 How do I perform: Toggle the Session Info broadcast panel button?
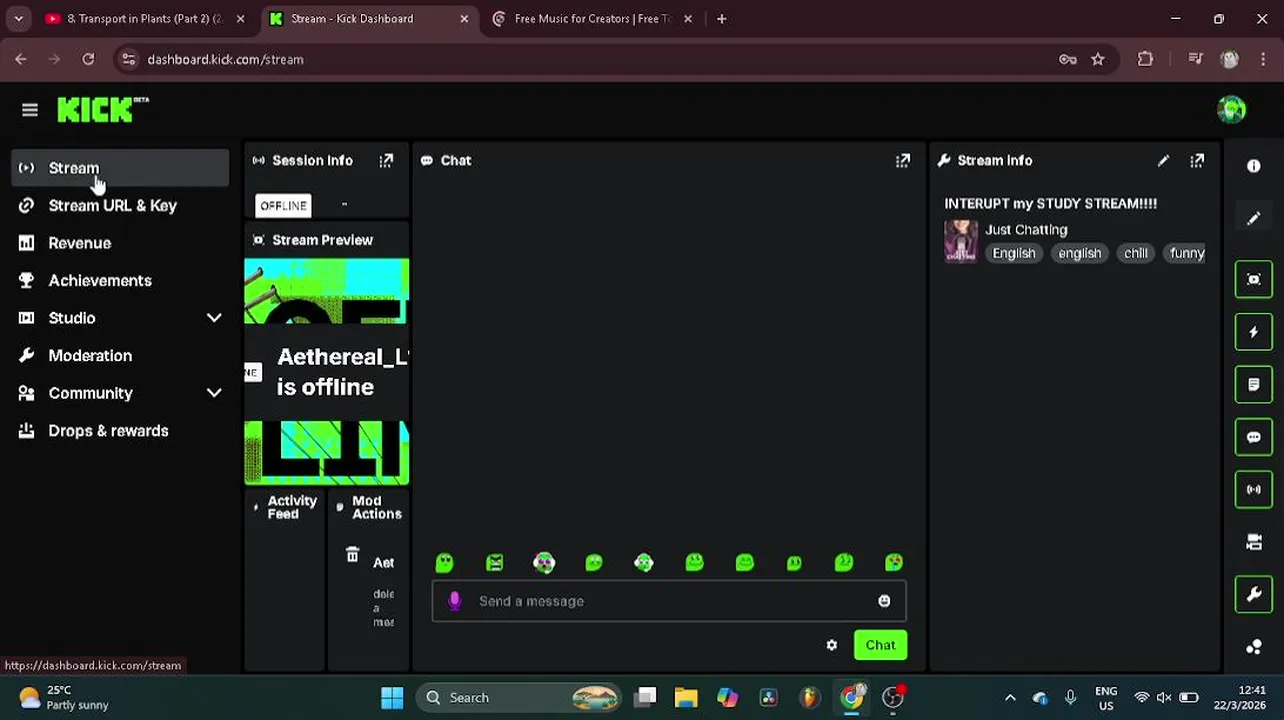tap(1254, 489)
